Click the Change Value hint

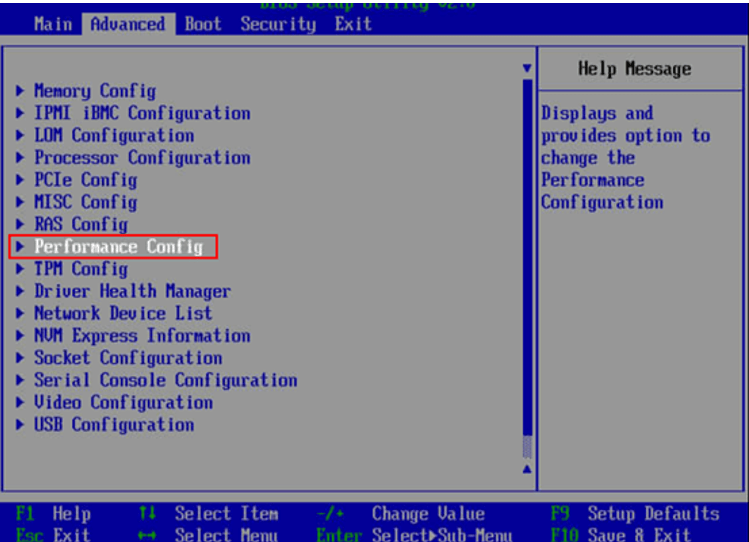(x=401, y=514)
